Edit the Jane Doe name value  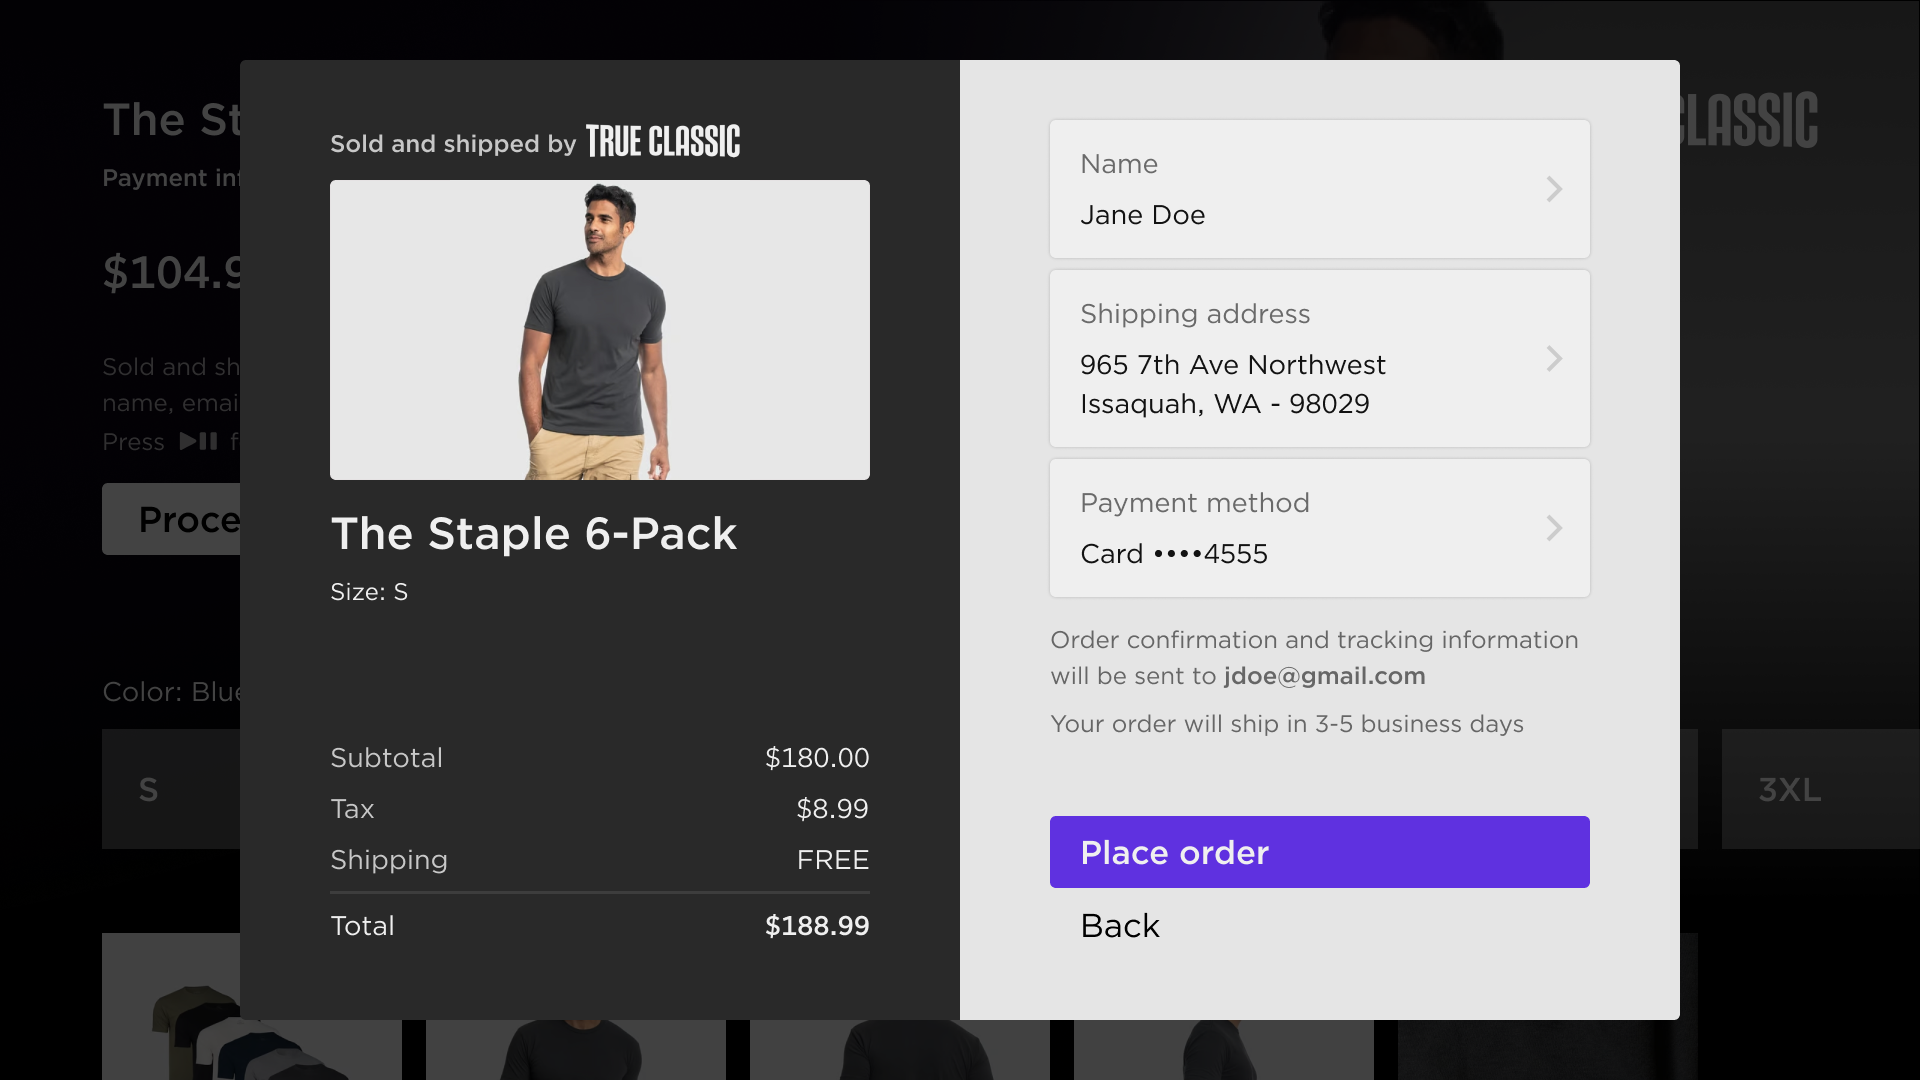(x=1142, y=215)
